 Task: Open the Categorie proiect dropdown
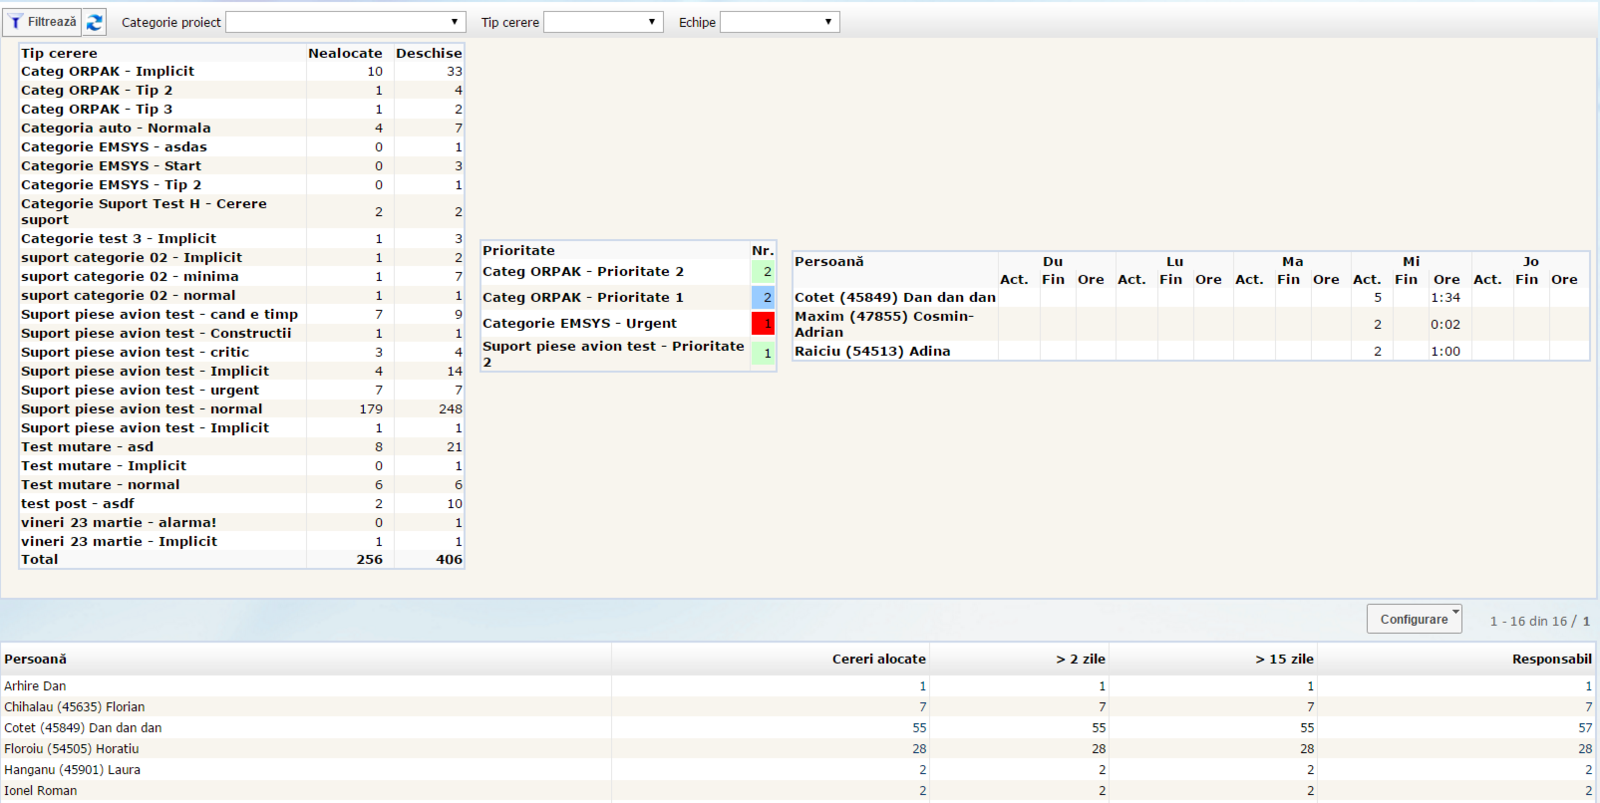(x=344, y=22)
